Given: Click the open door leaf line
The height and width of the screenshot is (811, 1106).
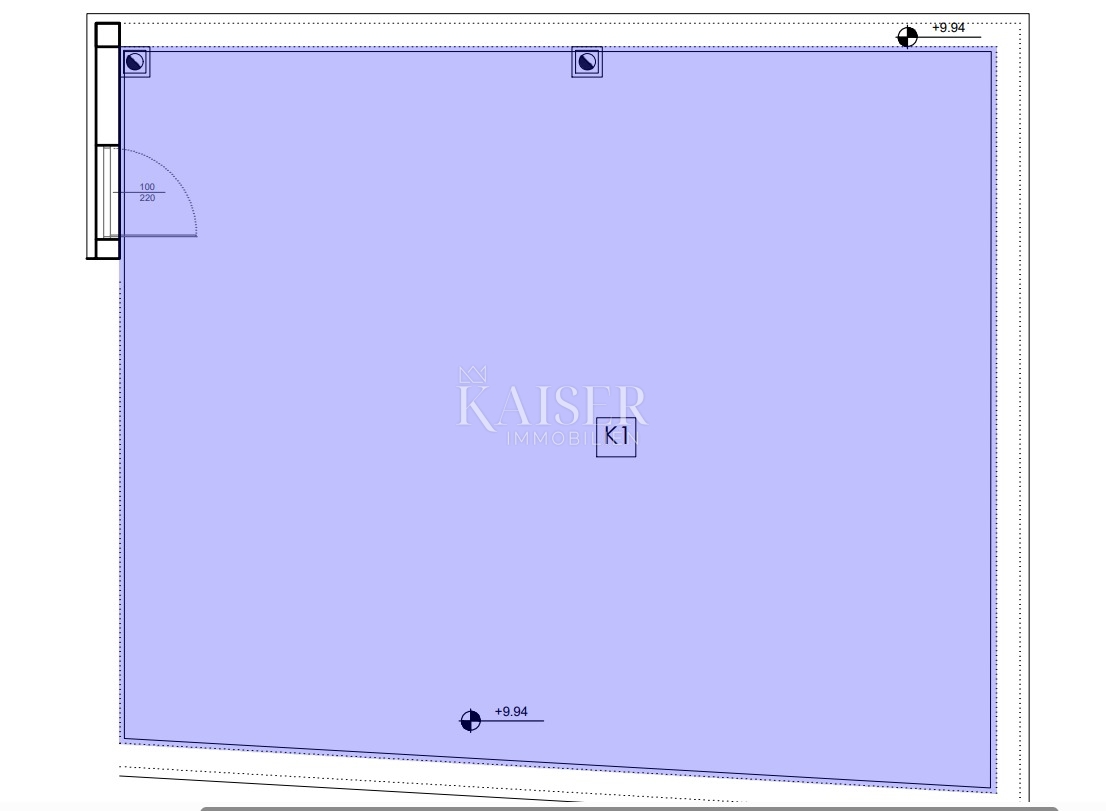Looking at the screenshot, I should [x=158, y=236].
